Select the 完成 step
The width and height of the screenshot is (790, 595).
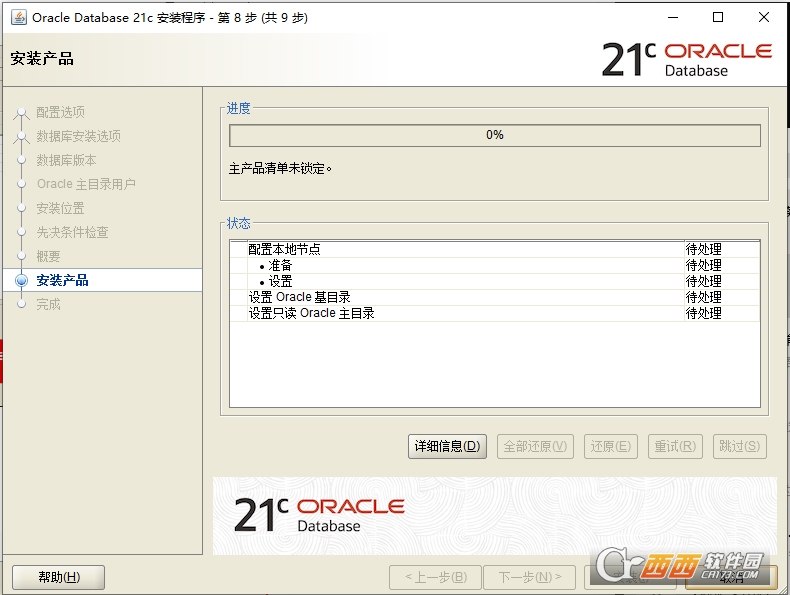pyautogui.click(x=48, y=304)
